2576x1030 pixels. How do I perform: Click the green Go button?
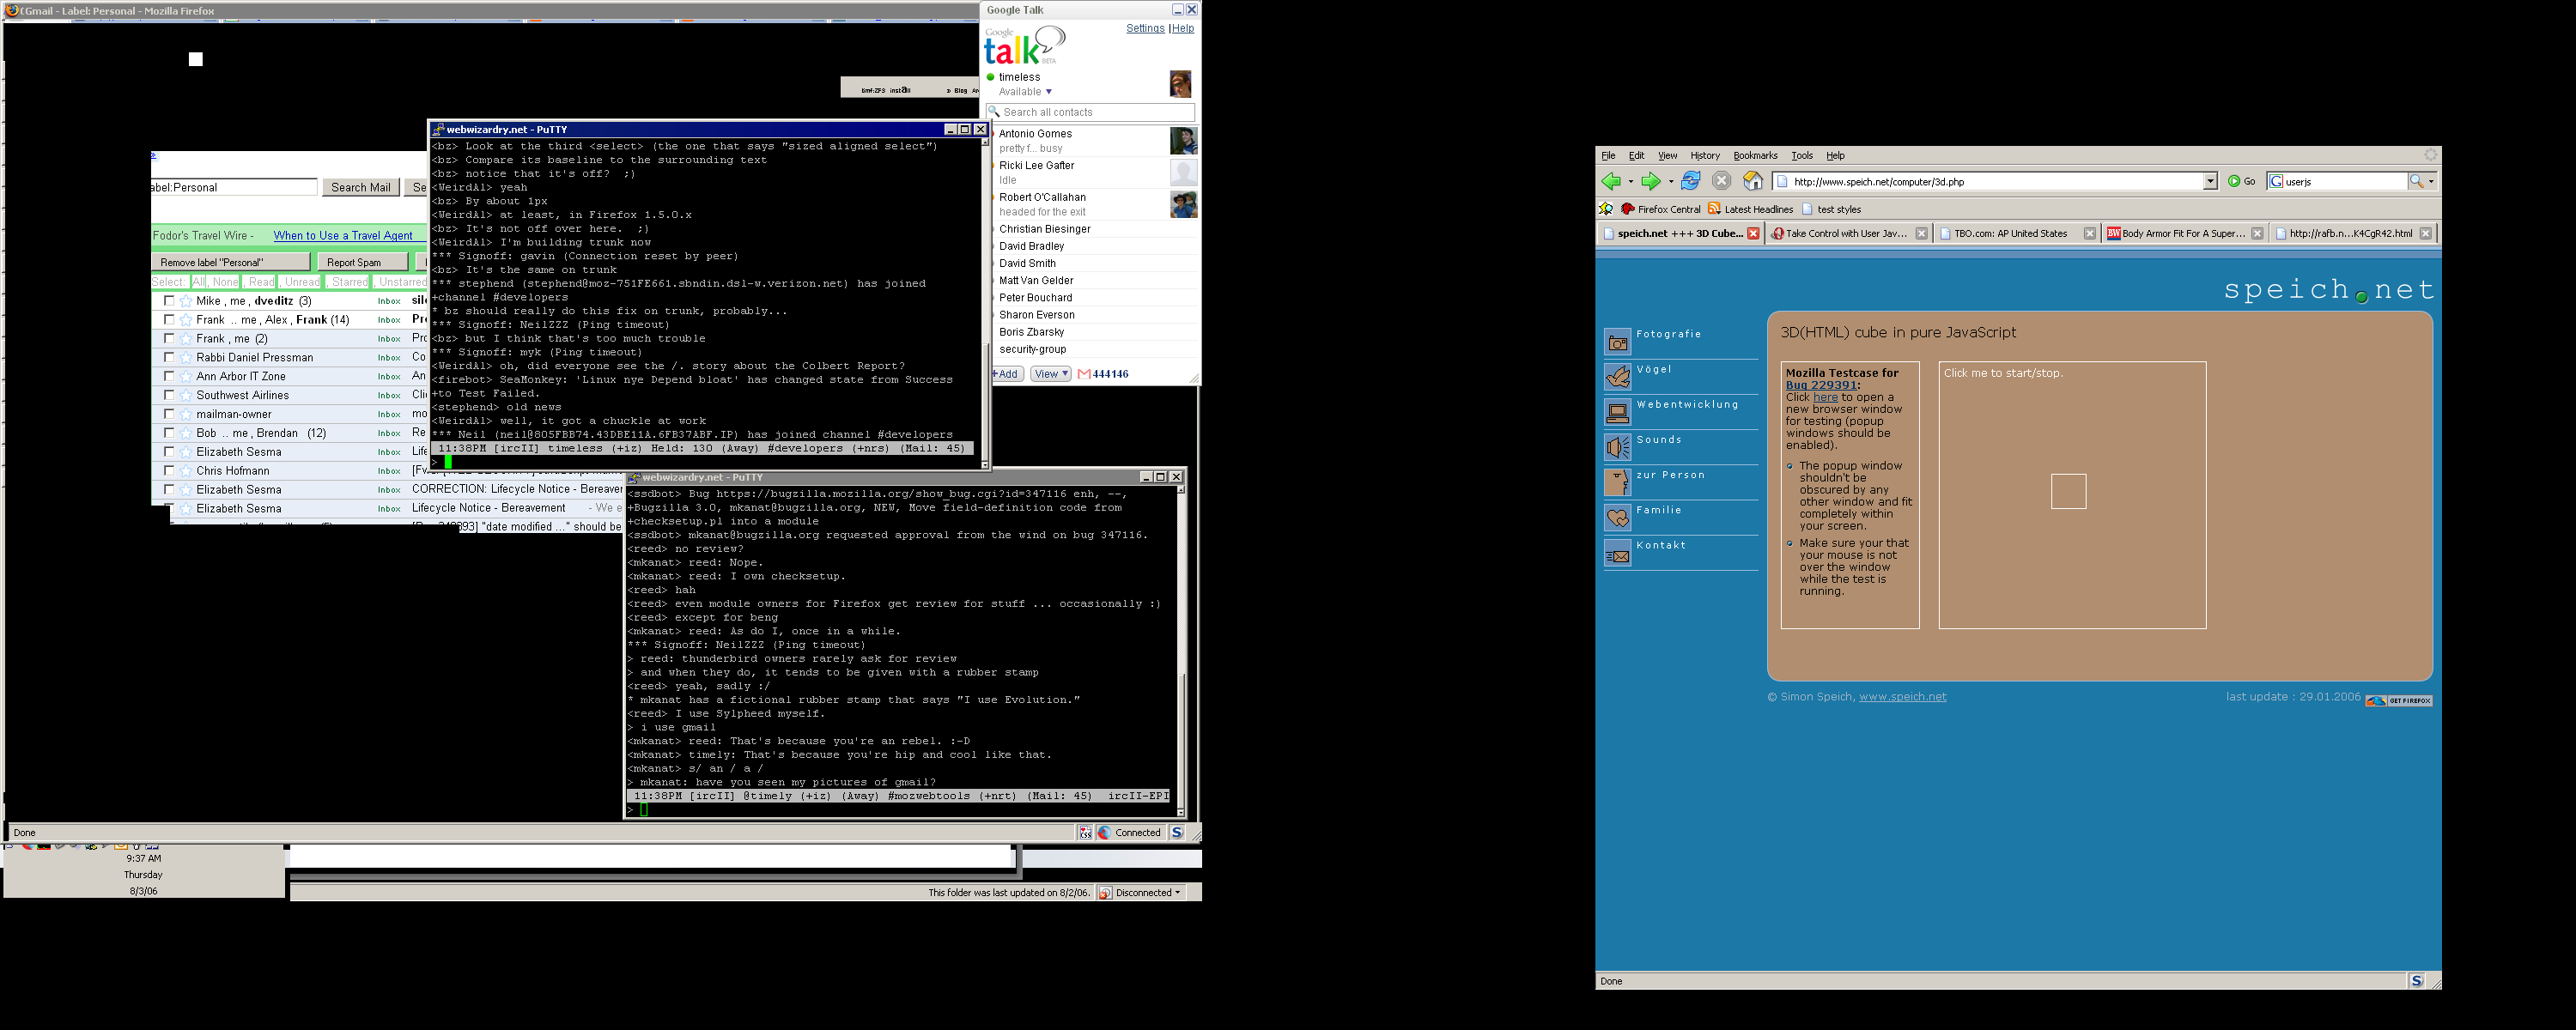coord(2241,181)
